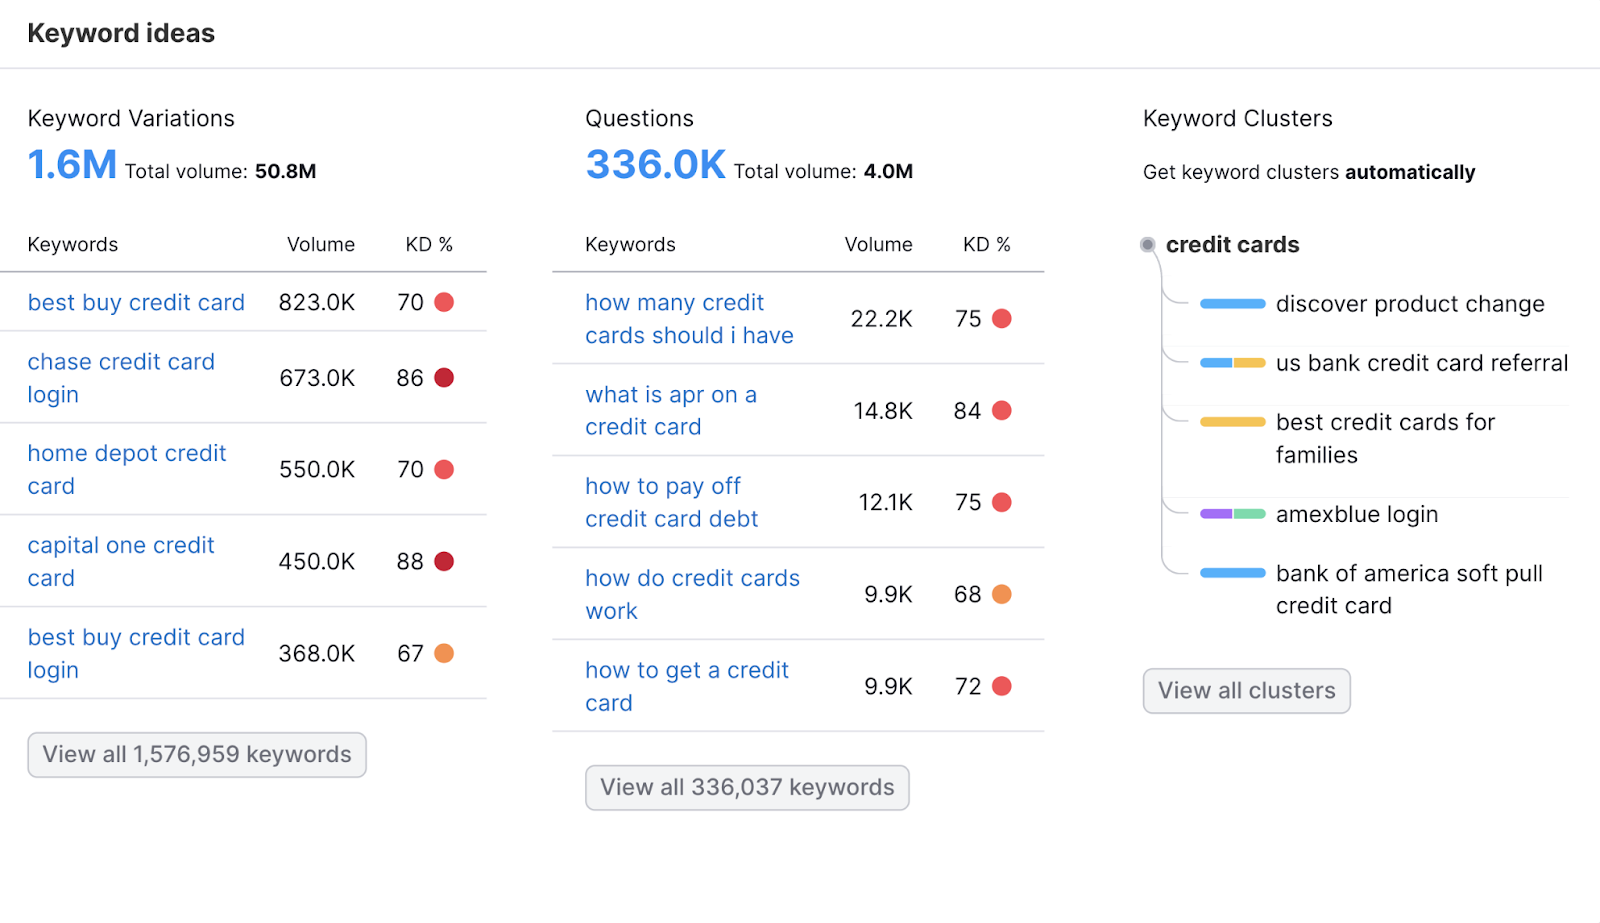Click dark red KD dot for 'chase credit card login'

pyautogui.click(x=444, y=378)
